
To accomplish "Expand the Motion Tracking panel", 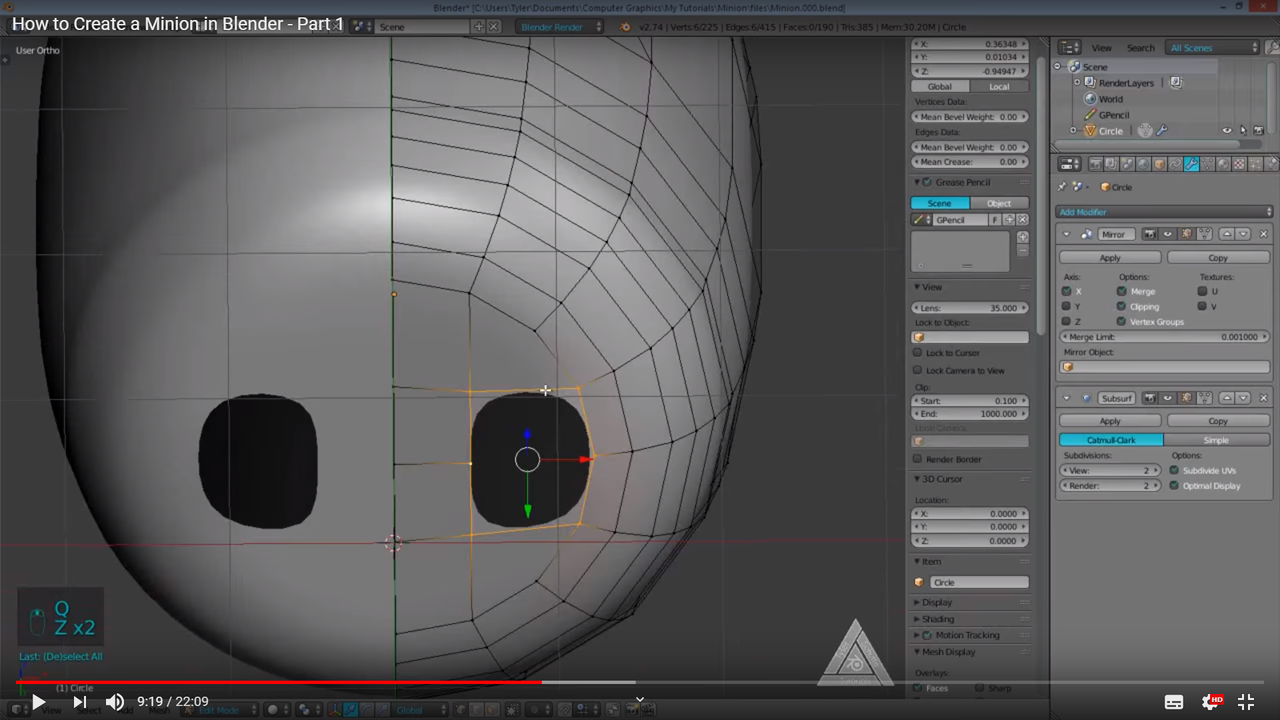I will pos(917,635).
